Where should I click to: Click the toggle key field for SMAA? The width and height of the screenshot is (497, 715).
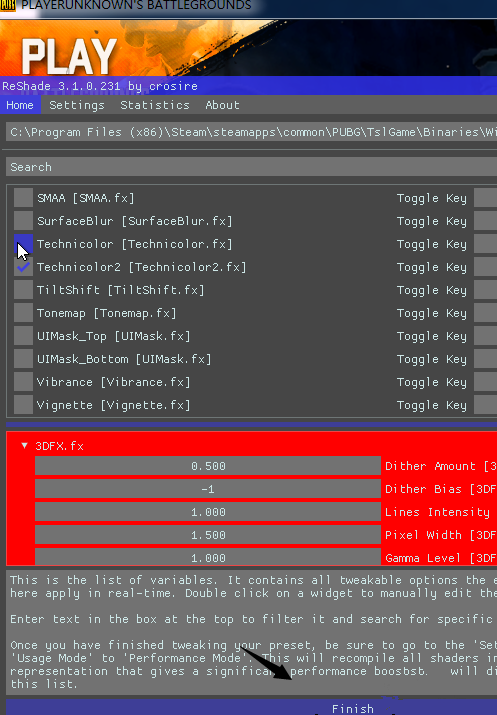click(x=485, y=198)
